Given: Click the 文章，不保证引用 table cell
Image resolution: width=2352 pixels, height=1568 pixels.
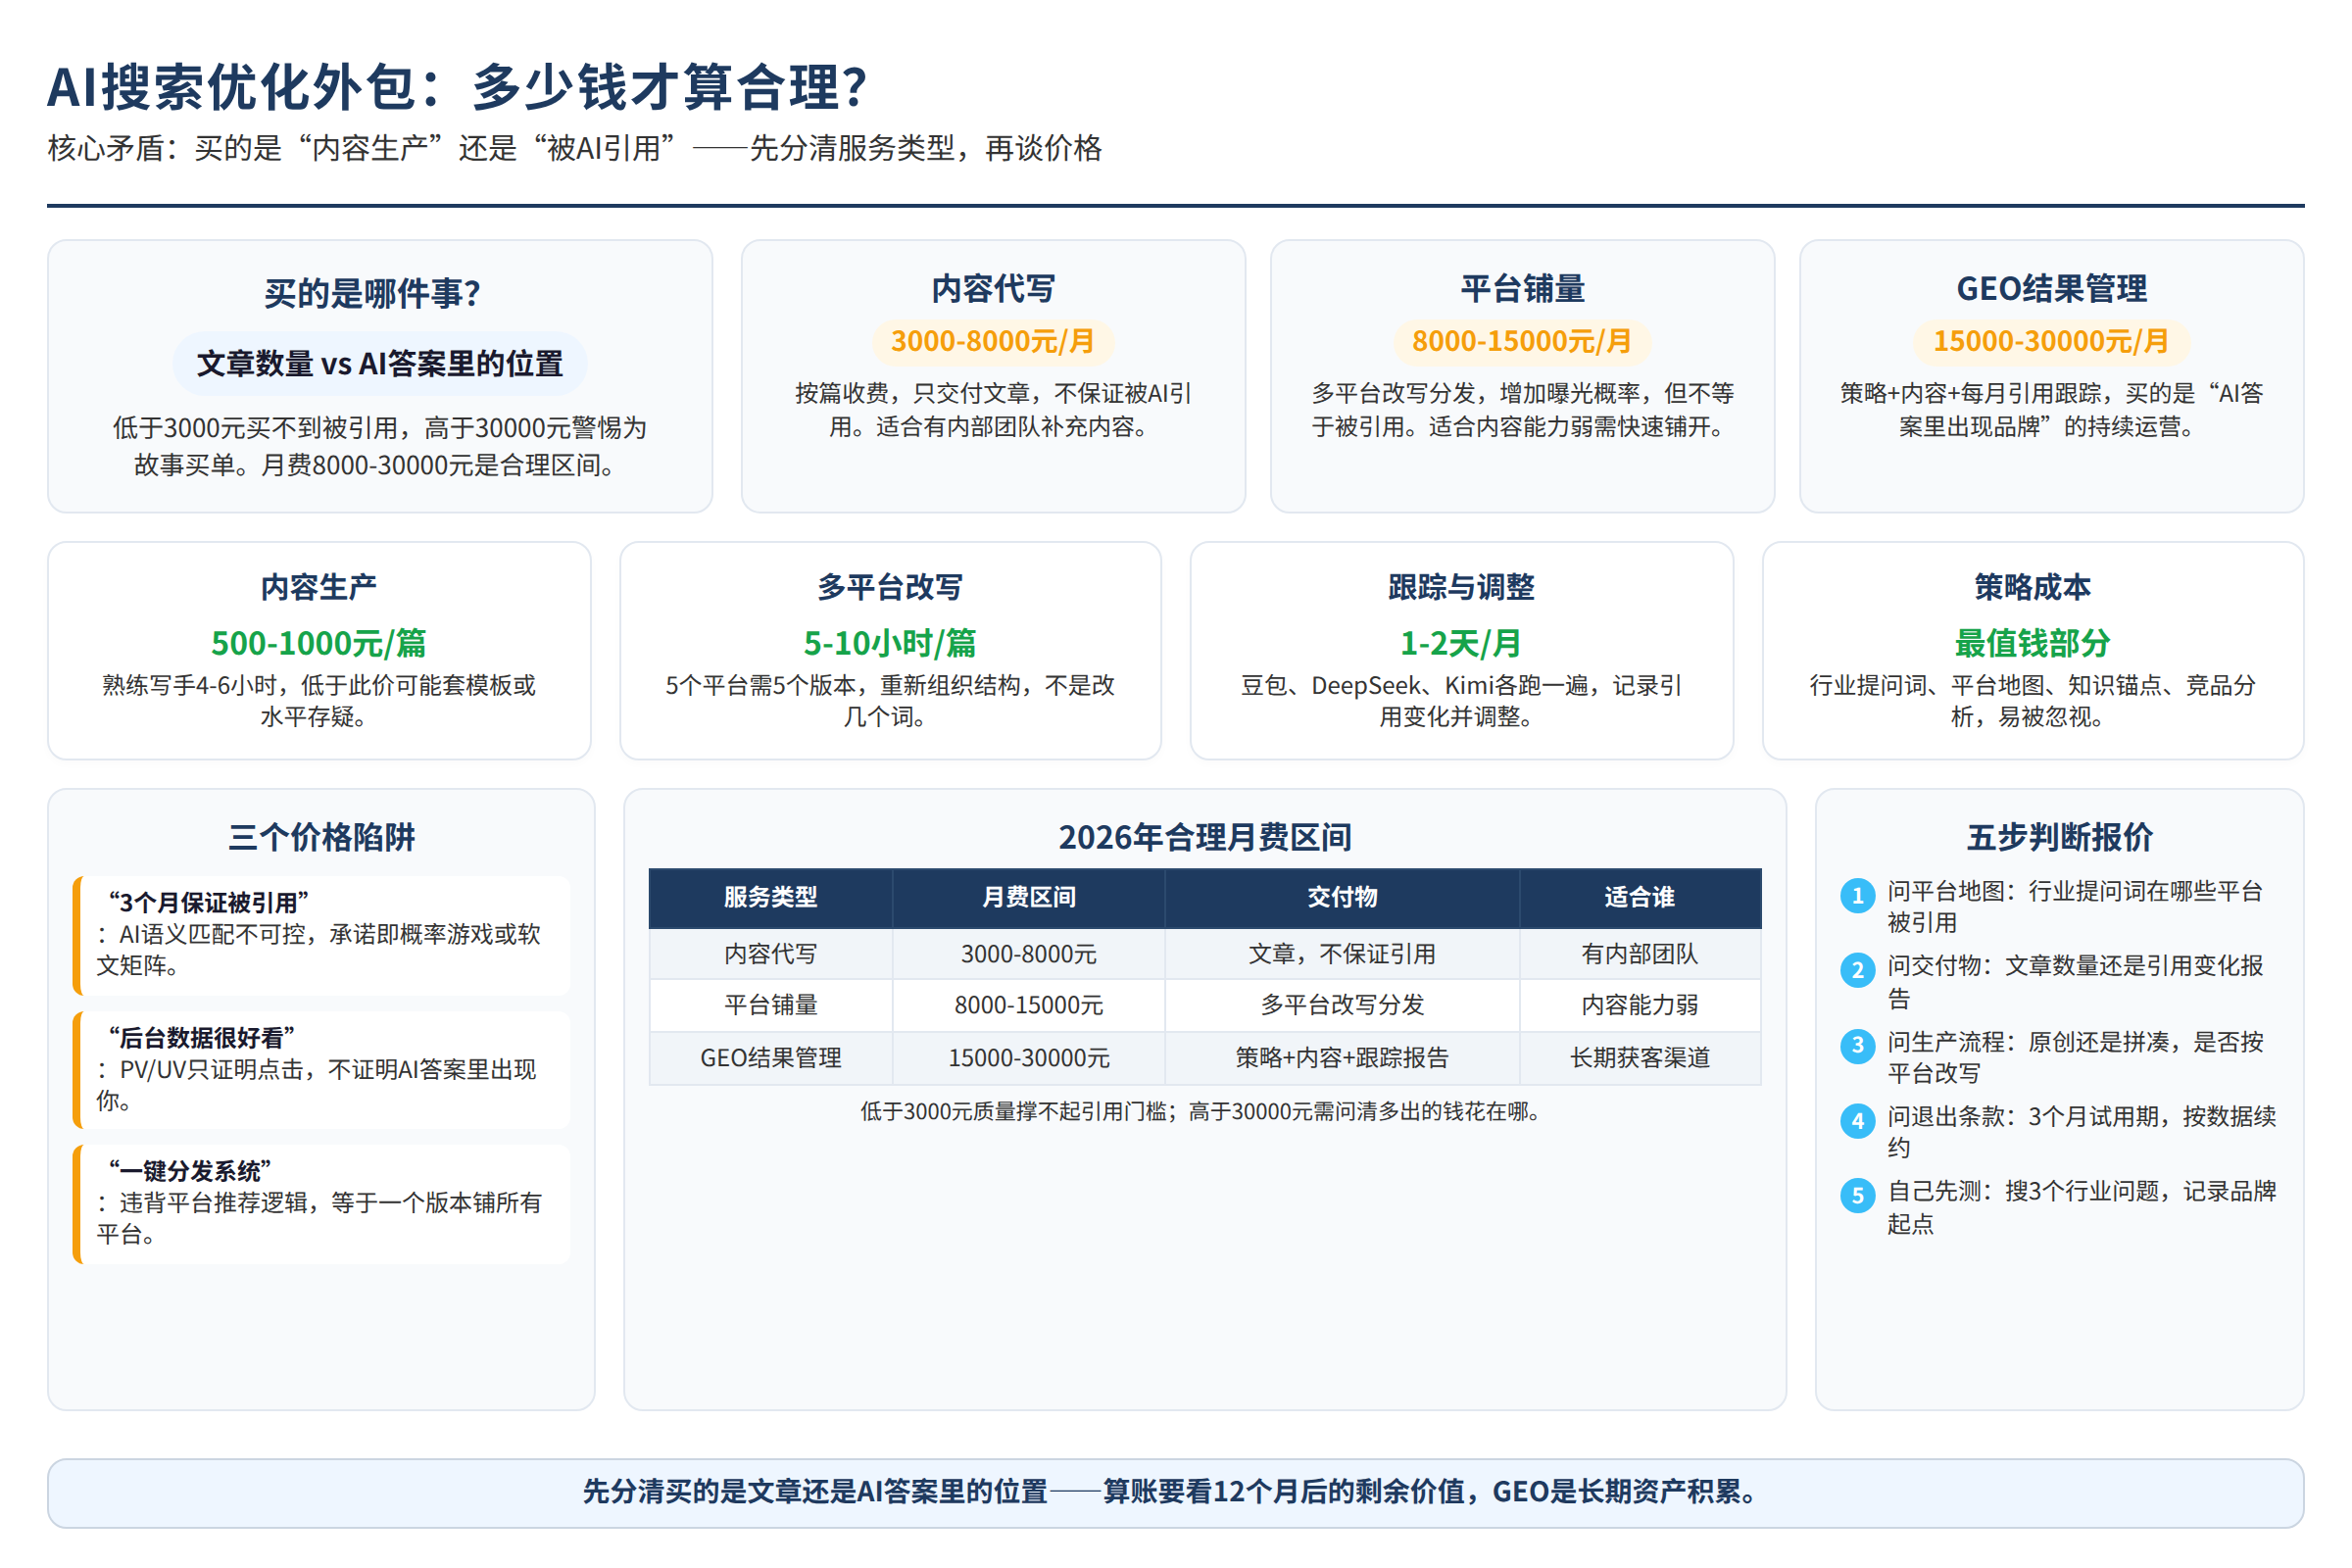Looking at the screenshot, I should (x=1343, y=954).
